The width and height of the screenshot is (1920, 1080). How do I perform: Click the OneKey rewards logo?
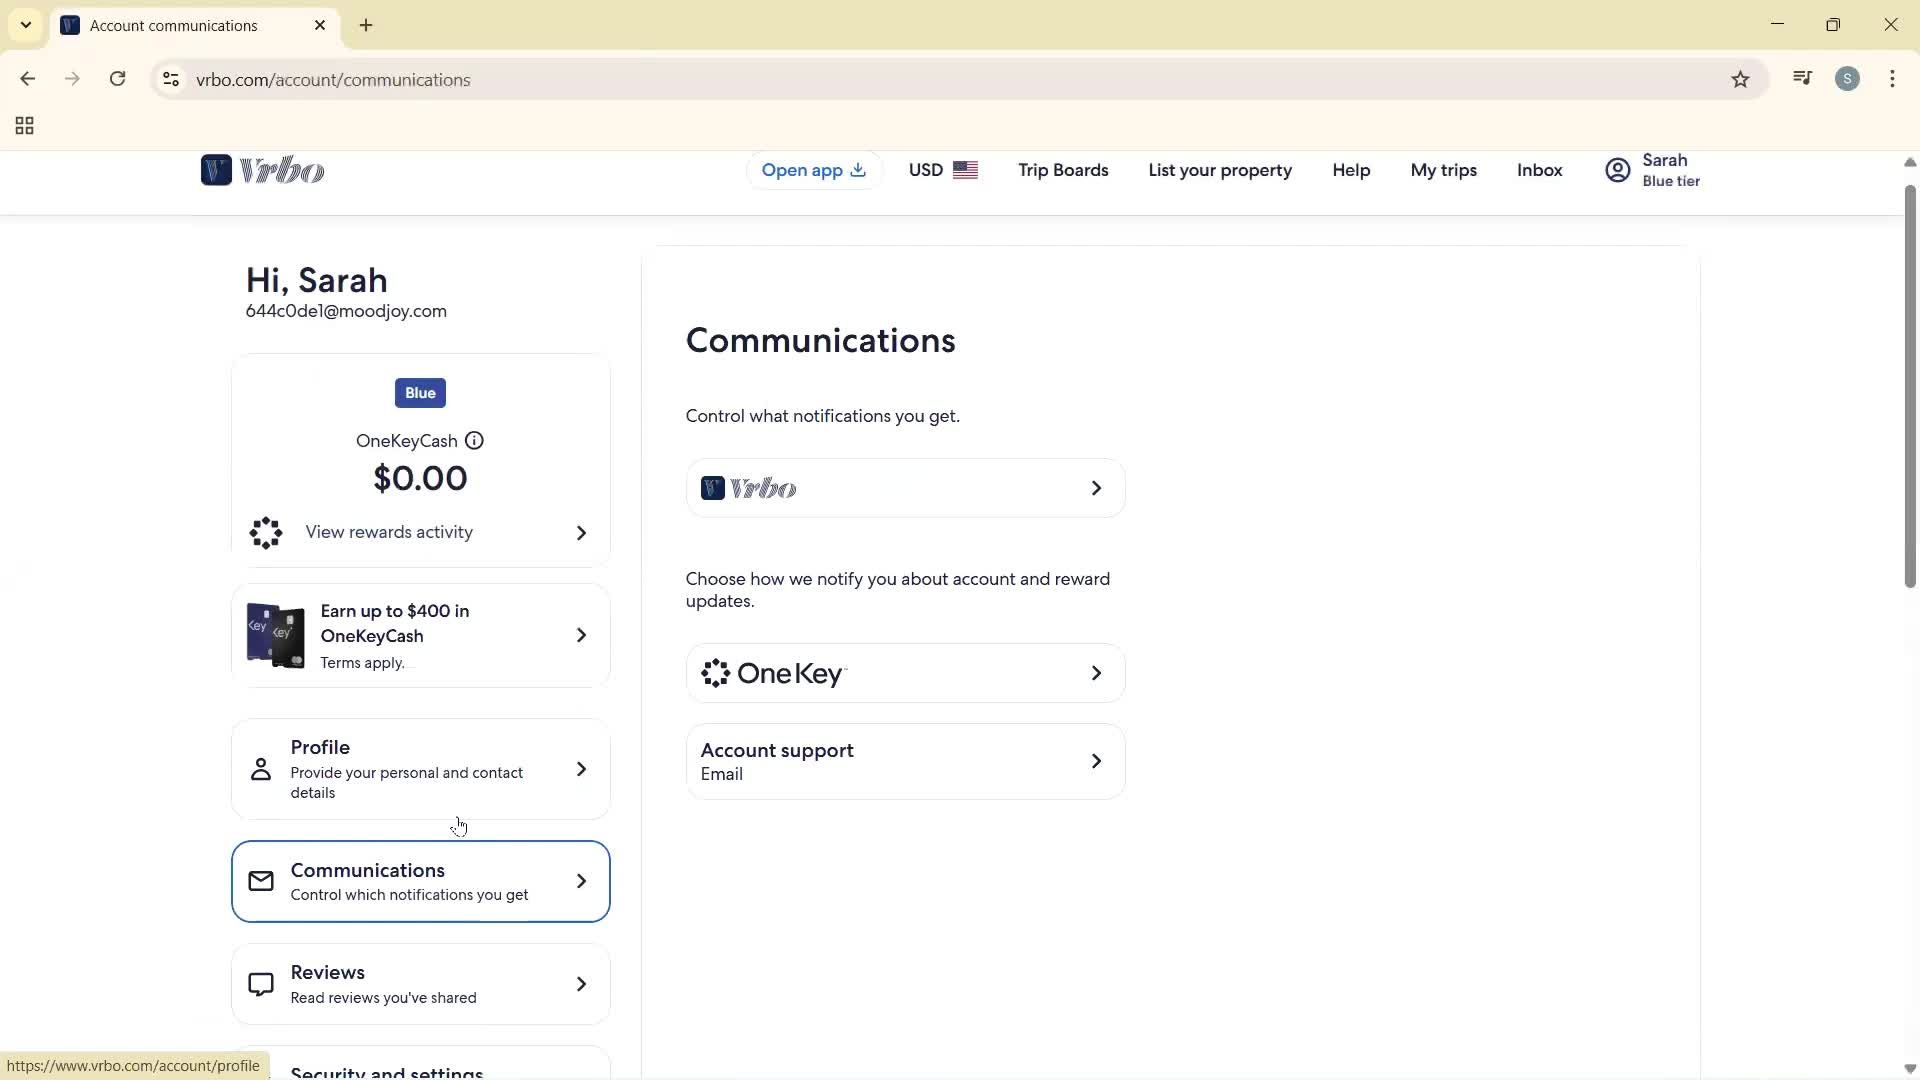point(773,672)
